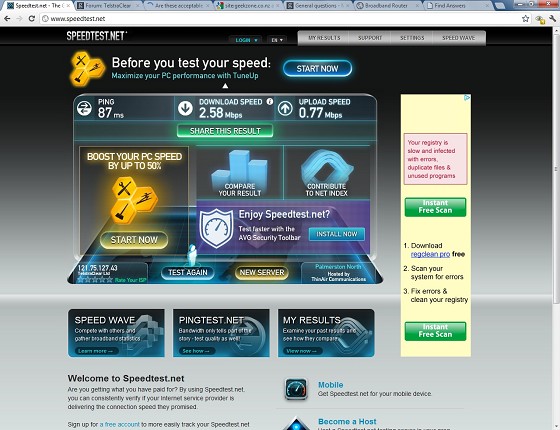Click the registry warning pink ad box
Viewport: 560px width, 430px height.
coord(435,159)
